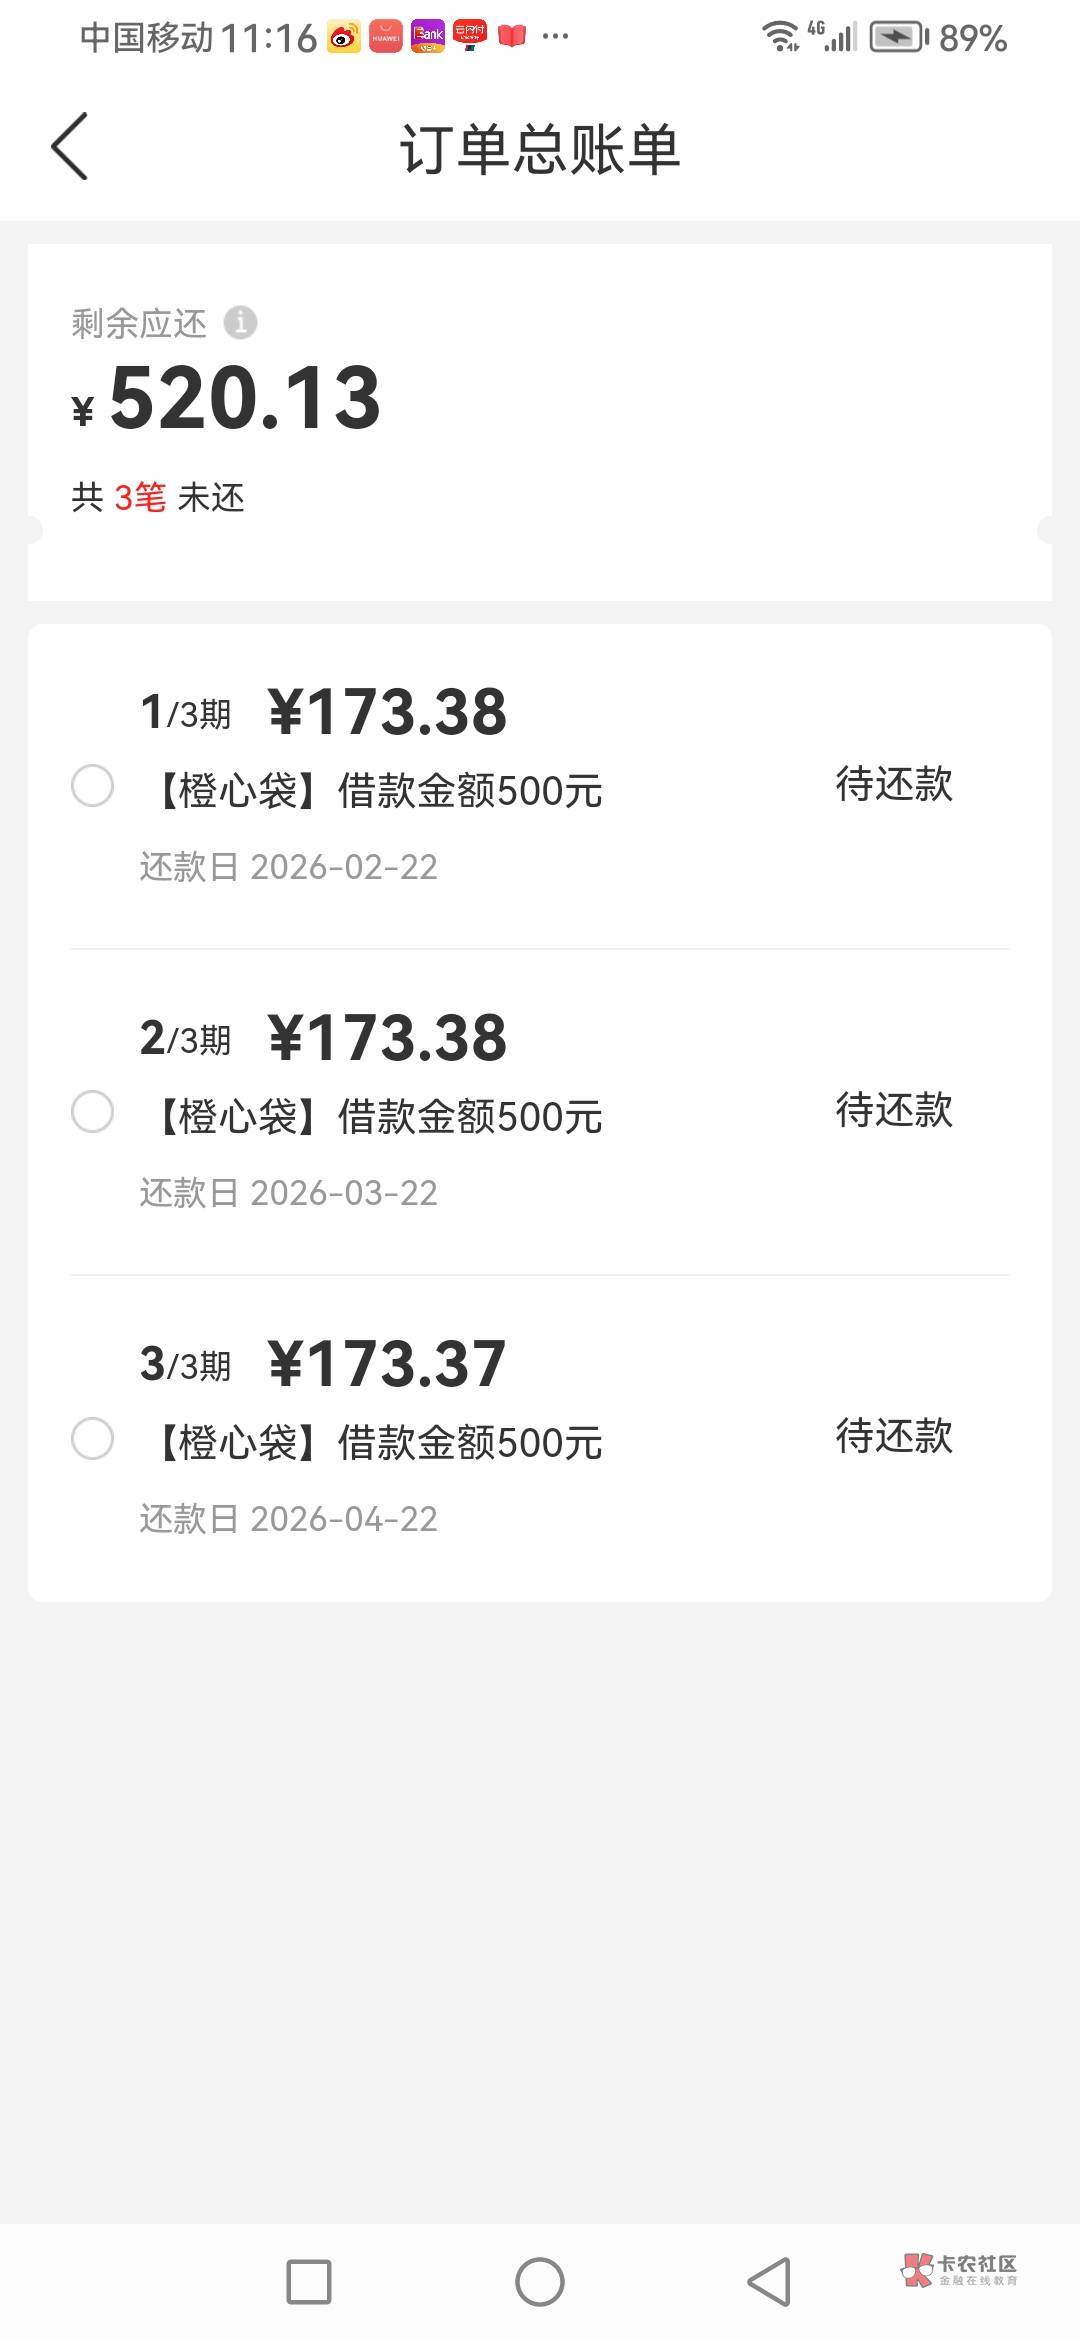Tap the Weibo notification icon
Viewport: 1080px width, 2340px height.
tap(344, 38)
